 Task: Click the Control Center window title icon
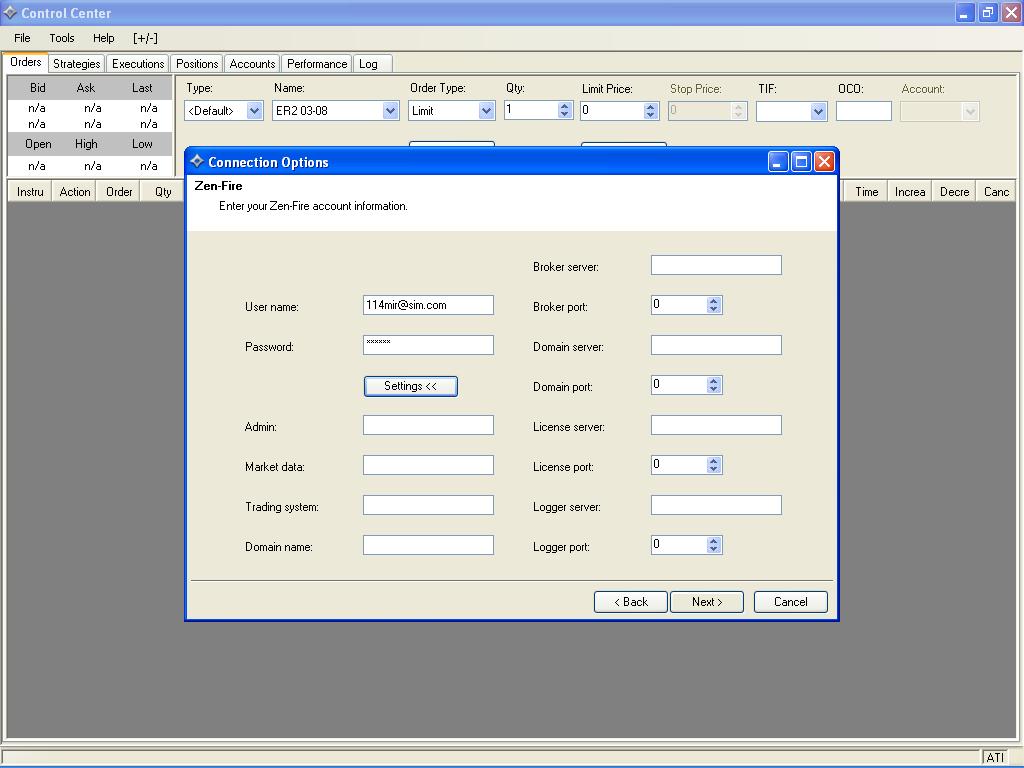click(10, 13)
